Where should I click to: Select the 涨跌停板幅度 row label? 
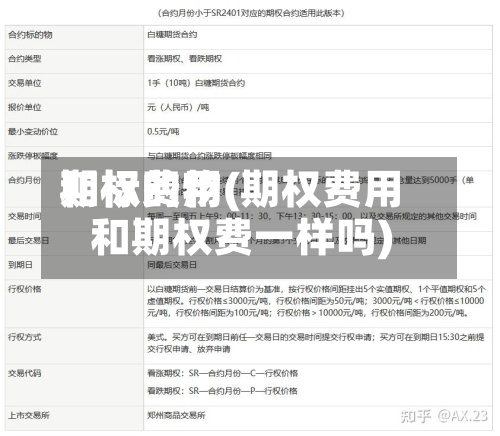click(x=33, y=155)
